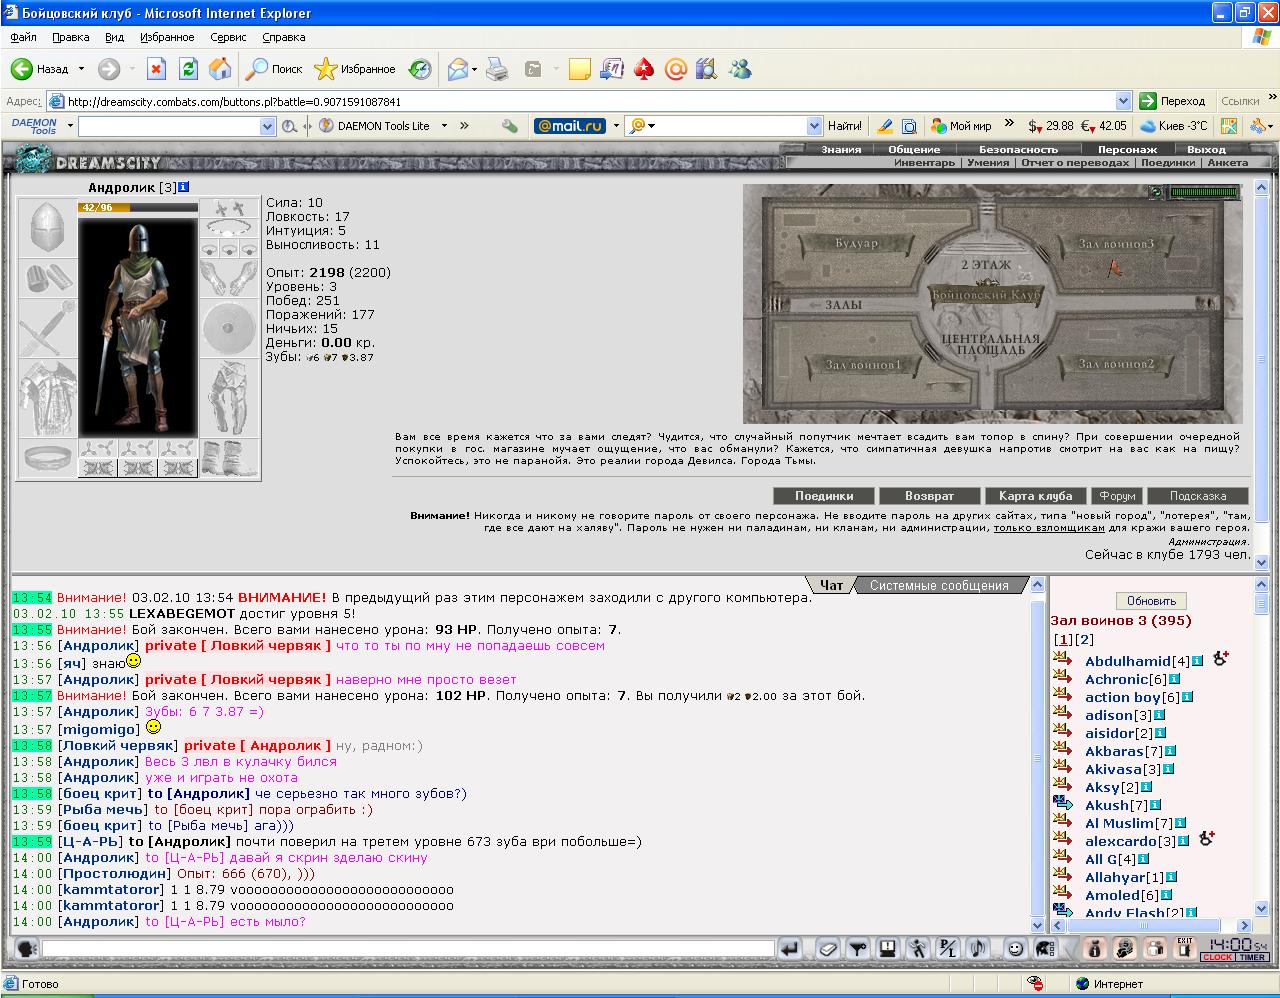Click the sword weapon slot
1280x998 pixels.
click(x=47, y=328)
